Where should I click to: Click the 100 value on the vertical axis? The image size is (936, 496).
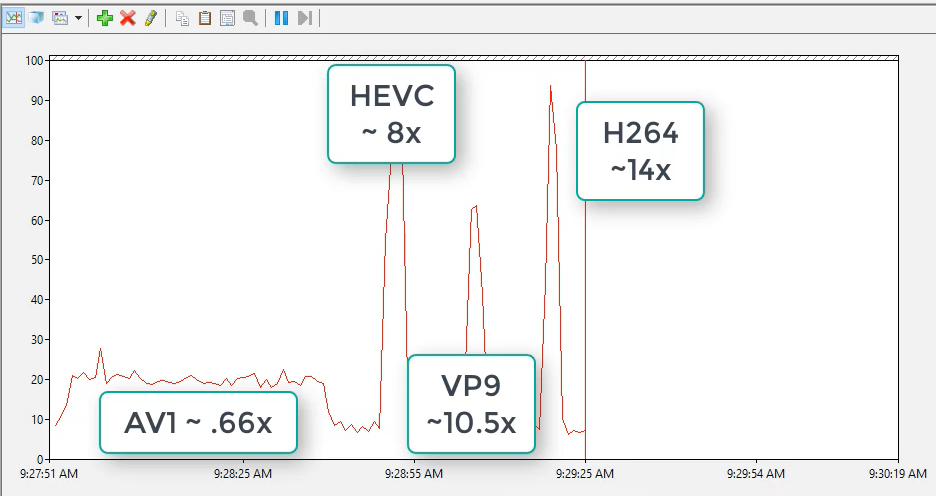(34, 60)
